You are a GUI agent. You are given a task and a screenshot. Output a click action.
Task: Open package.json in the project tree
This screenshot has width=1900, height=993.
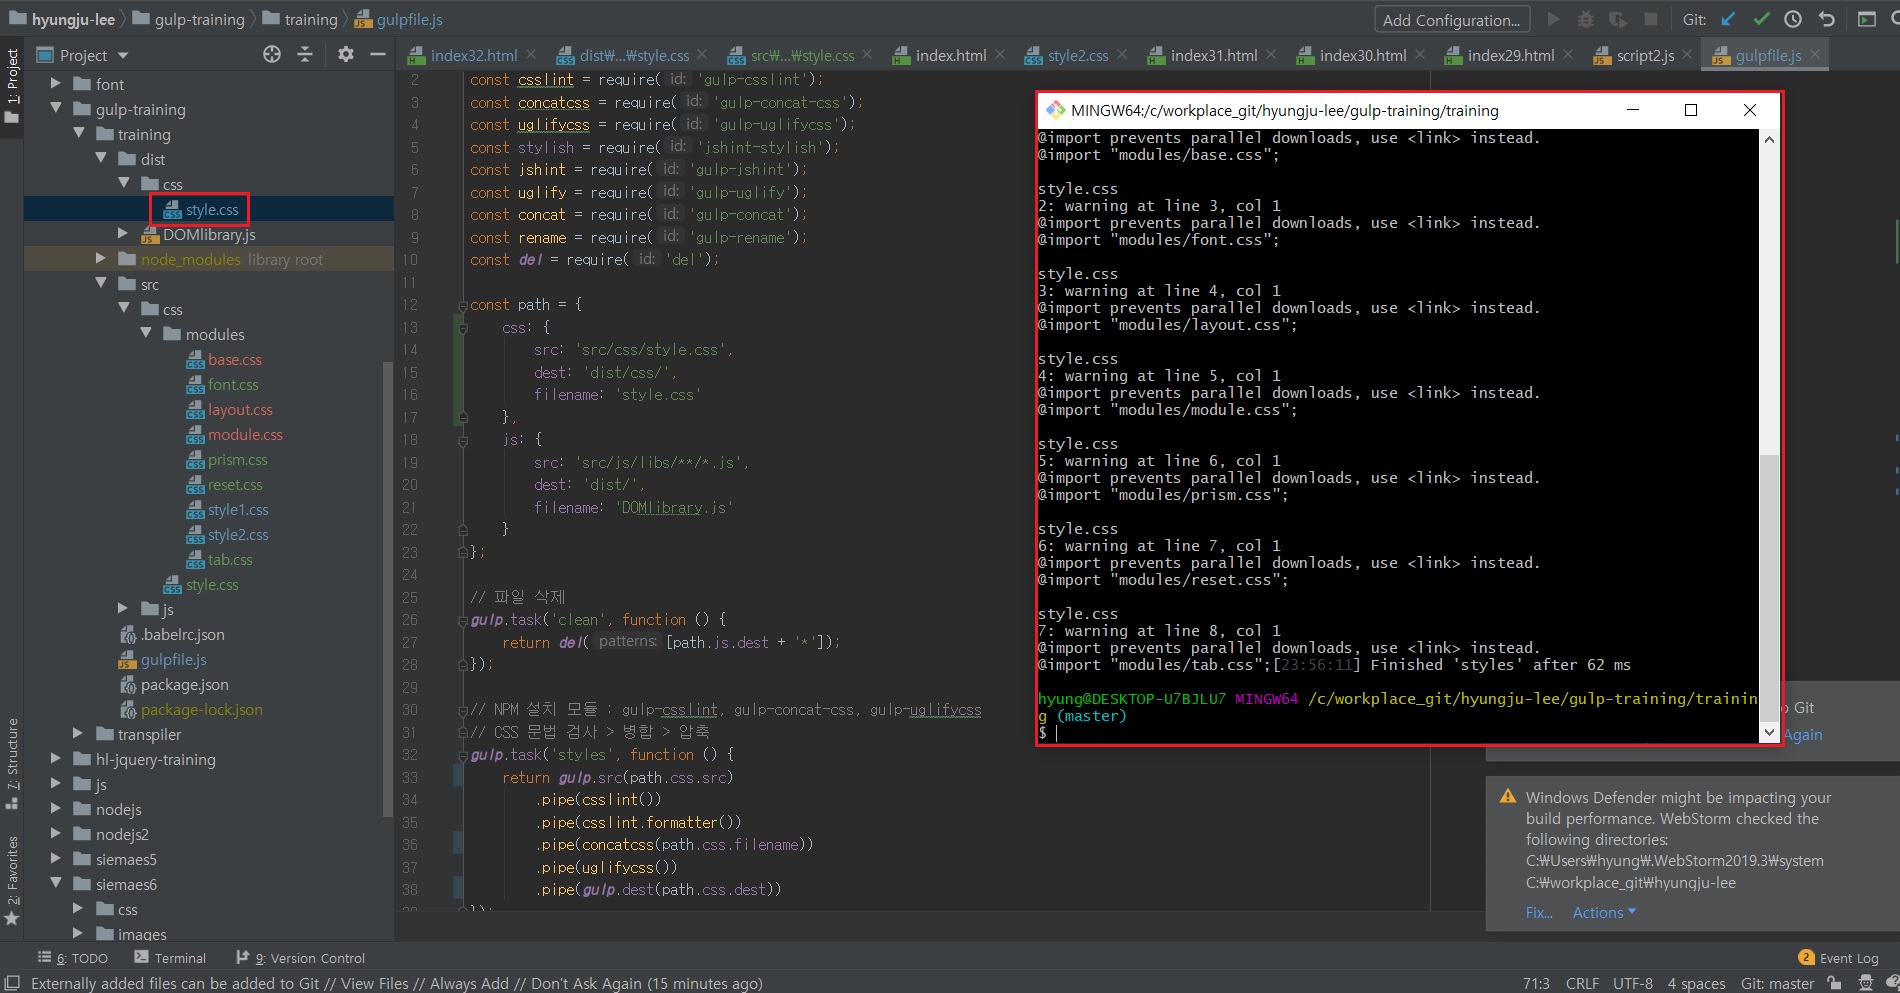point(184,685)
